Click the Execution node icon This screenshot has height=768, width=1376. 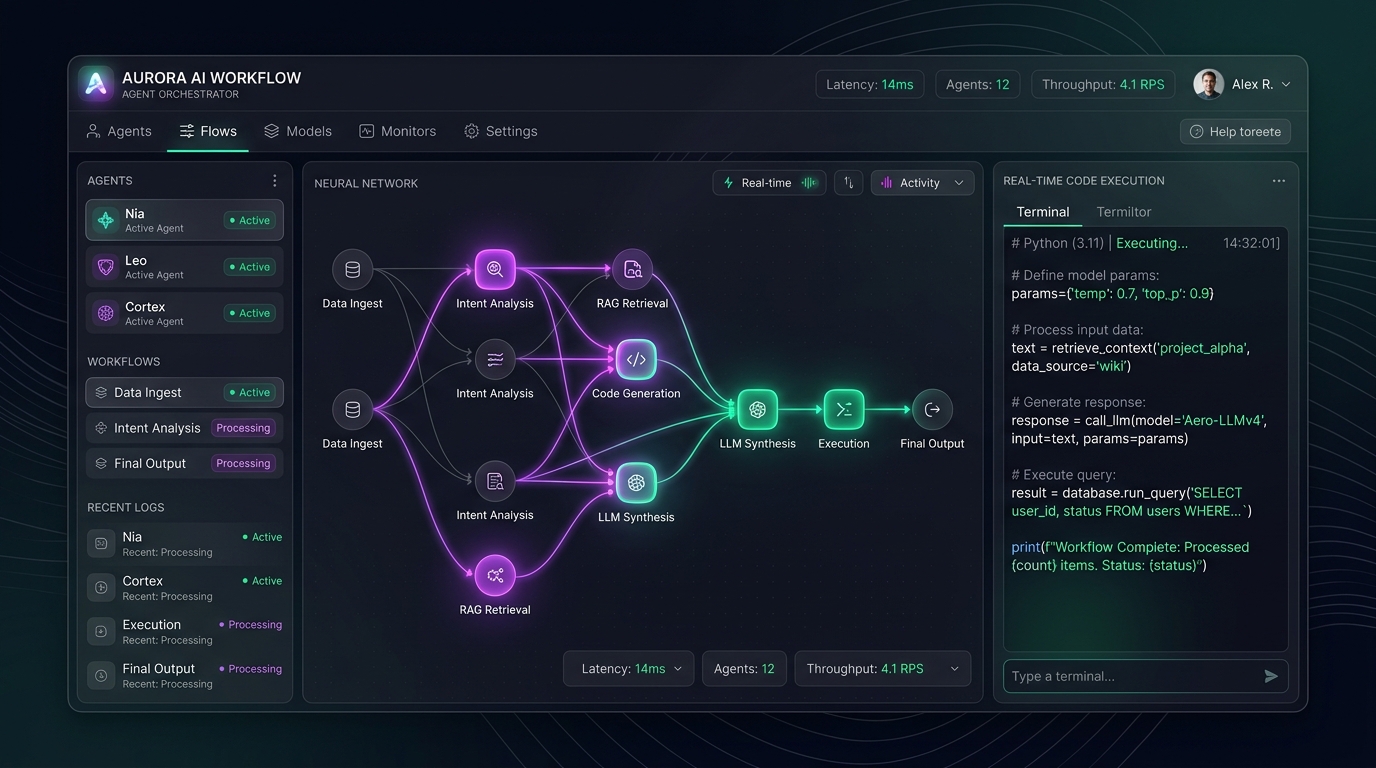[x=844, y=409]
